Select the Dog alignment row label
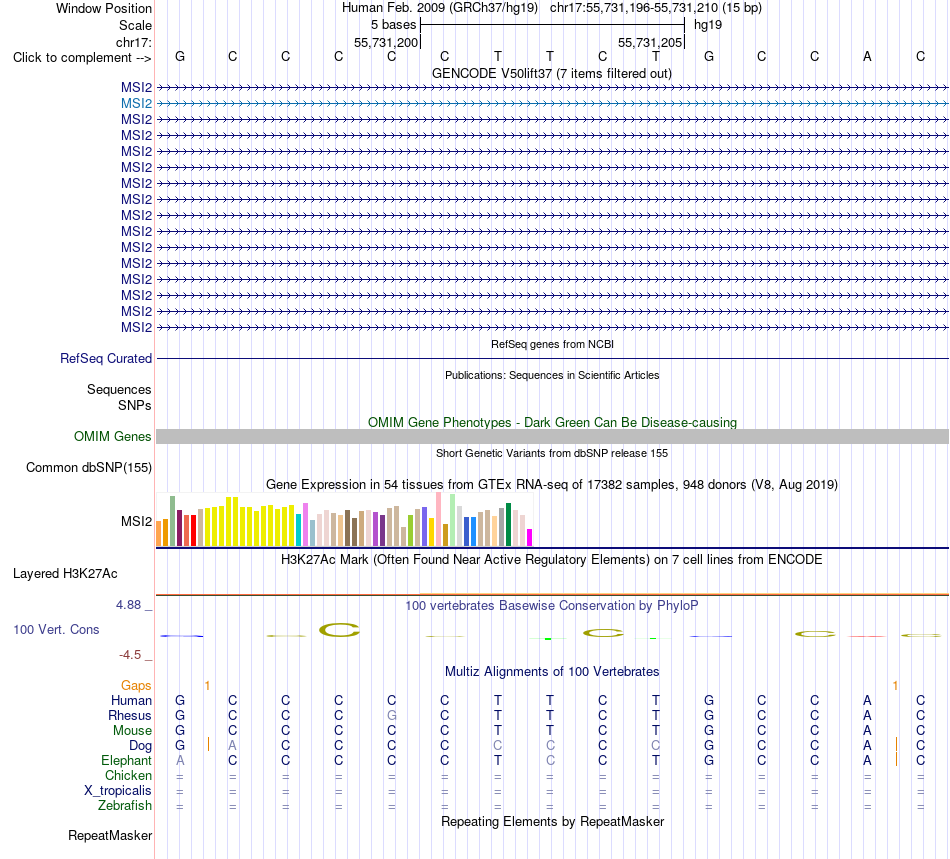The height and width of the screenshot is (859, 950). [141, 746]
